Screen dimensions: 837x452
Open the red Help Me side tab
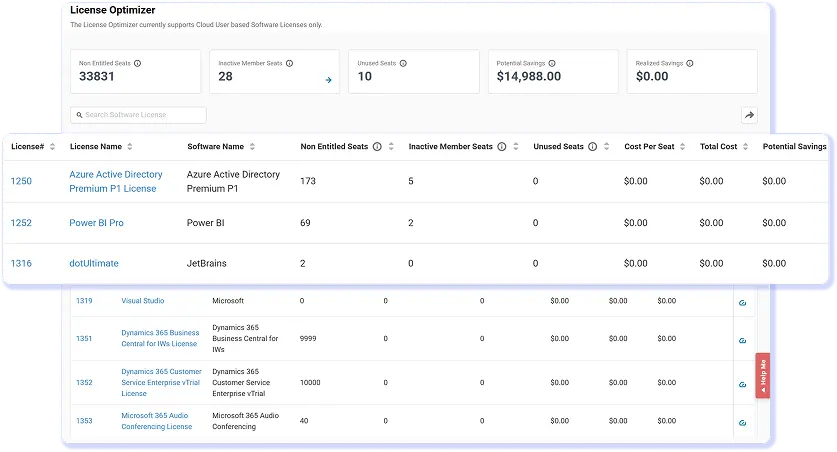tap(763, 376)
